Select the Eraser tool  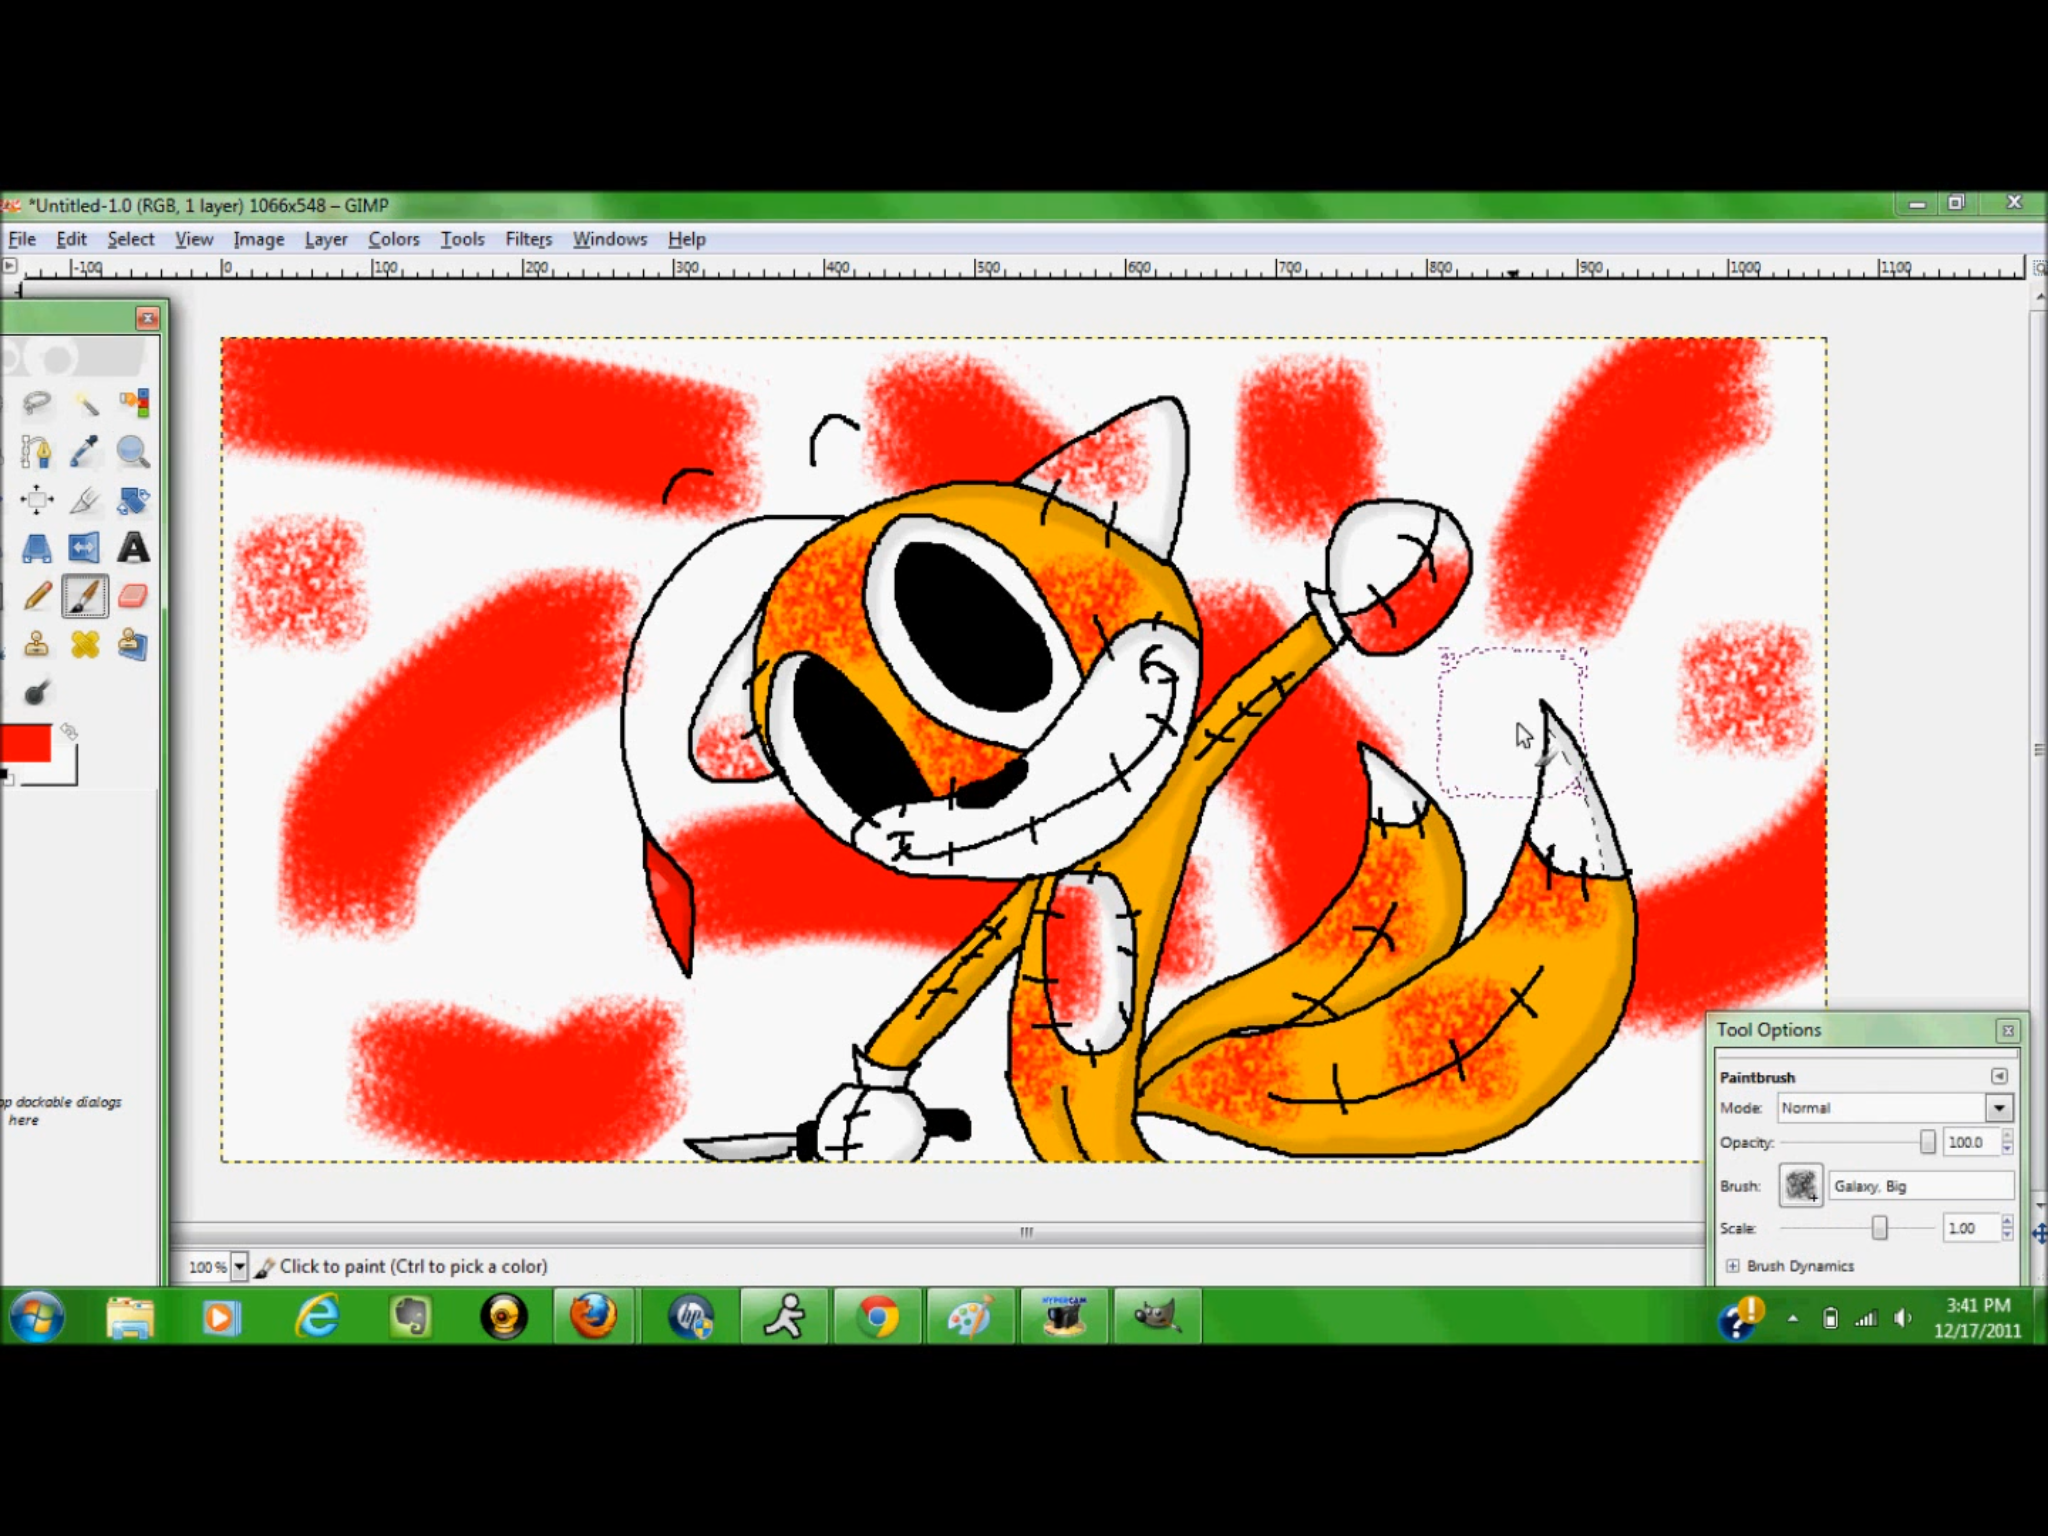point(133,597)
